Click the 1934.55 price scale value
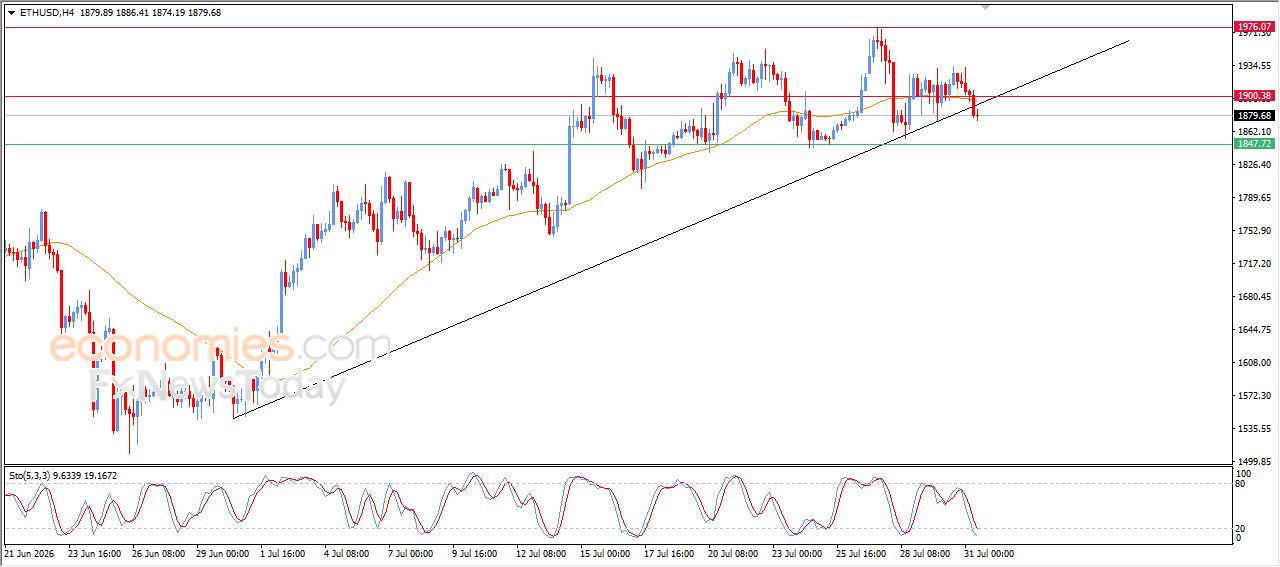The image size is (1280, 567). point(1253,66)
